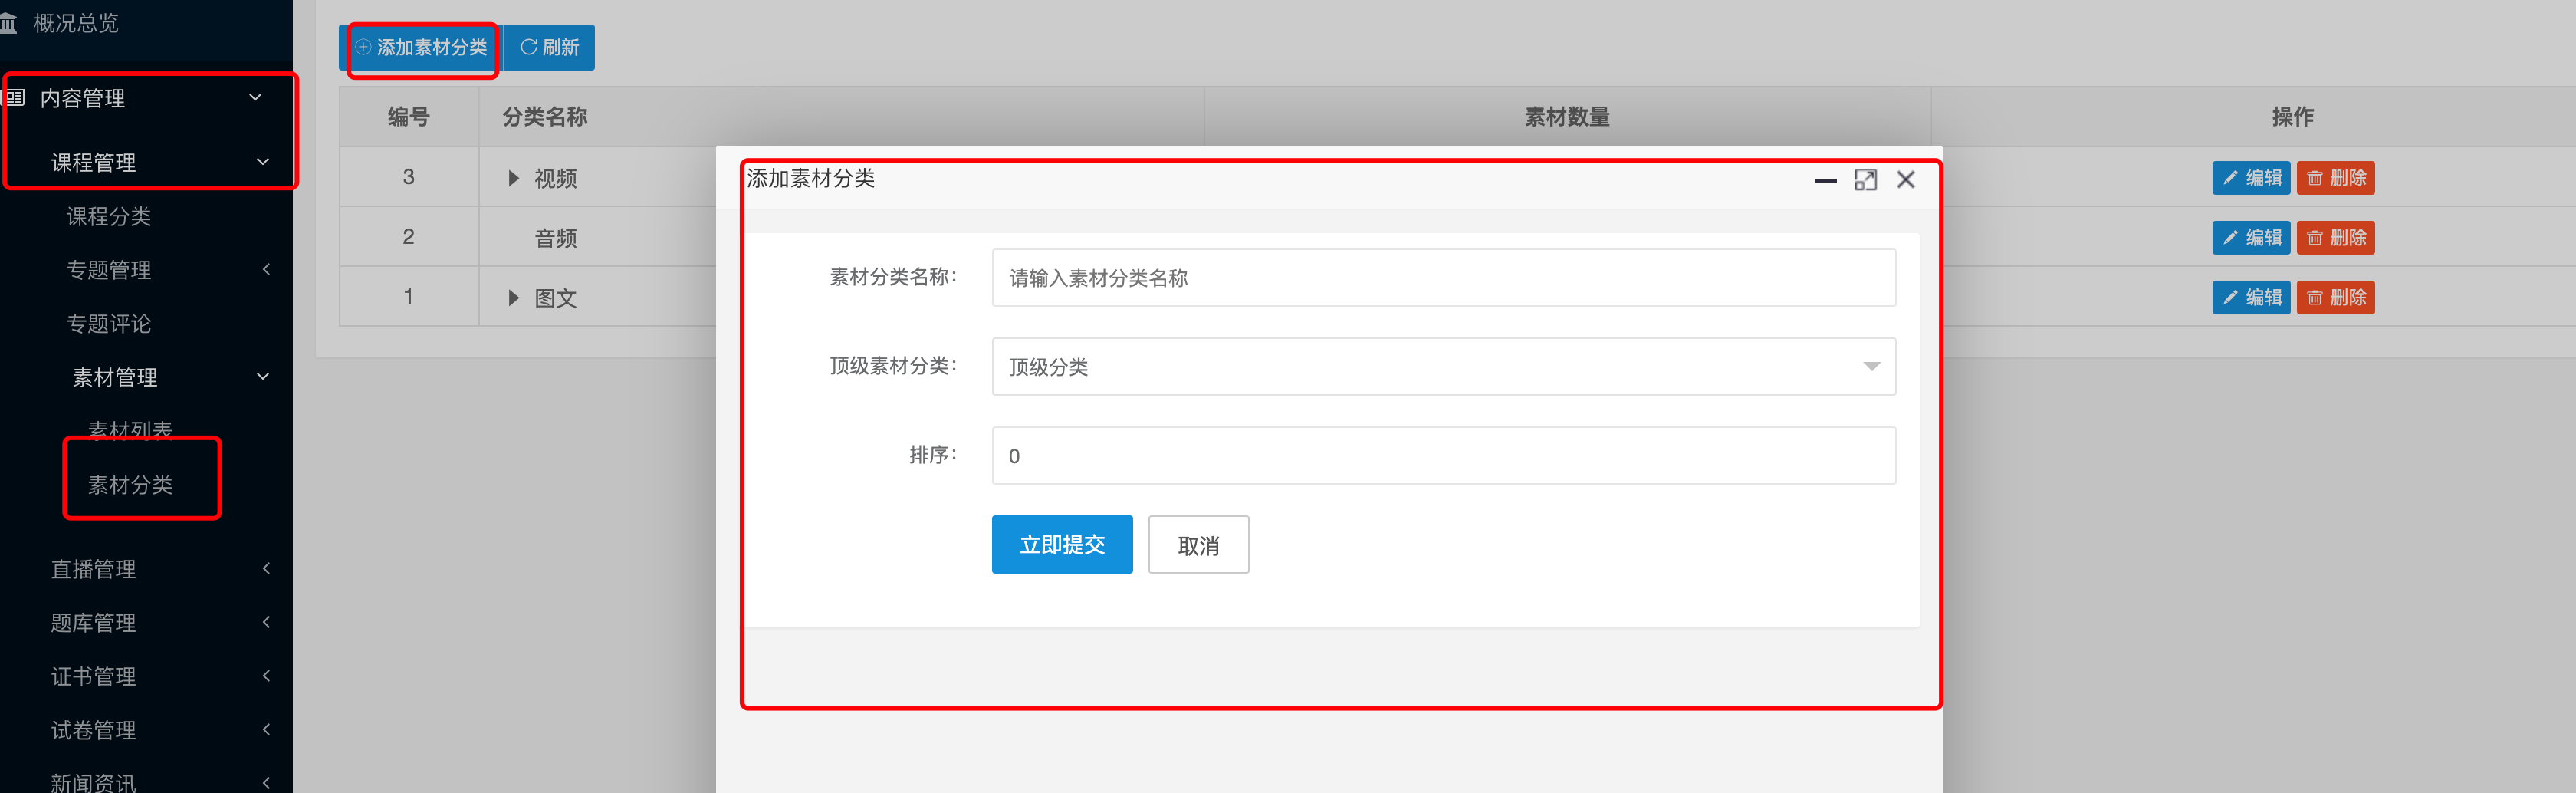Click the 素材数量 column header
Image resolution: width=2576 pixels, height=793 pixels.
pyautogui.click(x=1567, y=117)
